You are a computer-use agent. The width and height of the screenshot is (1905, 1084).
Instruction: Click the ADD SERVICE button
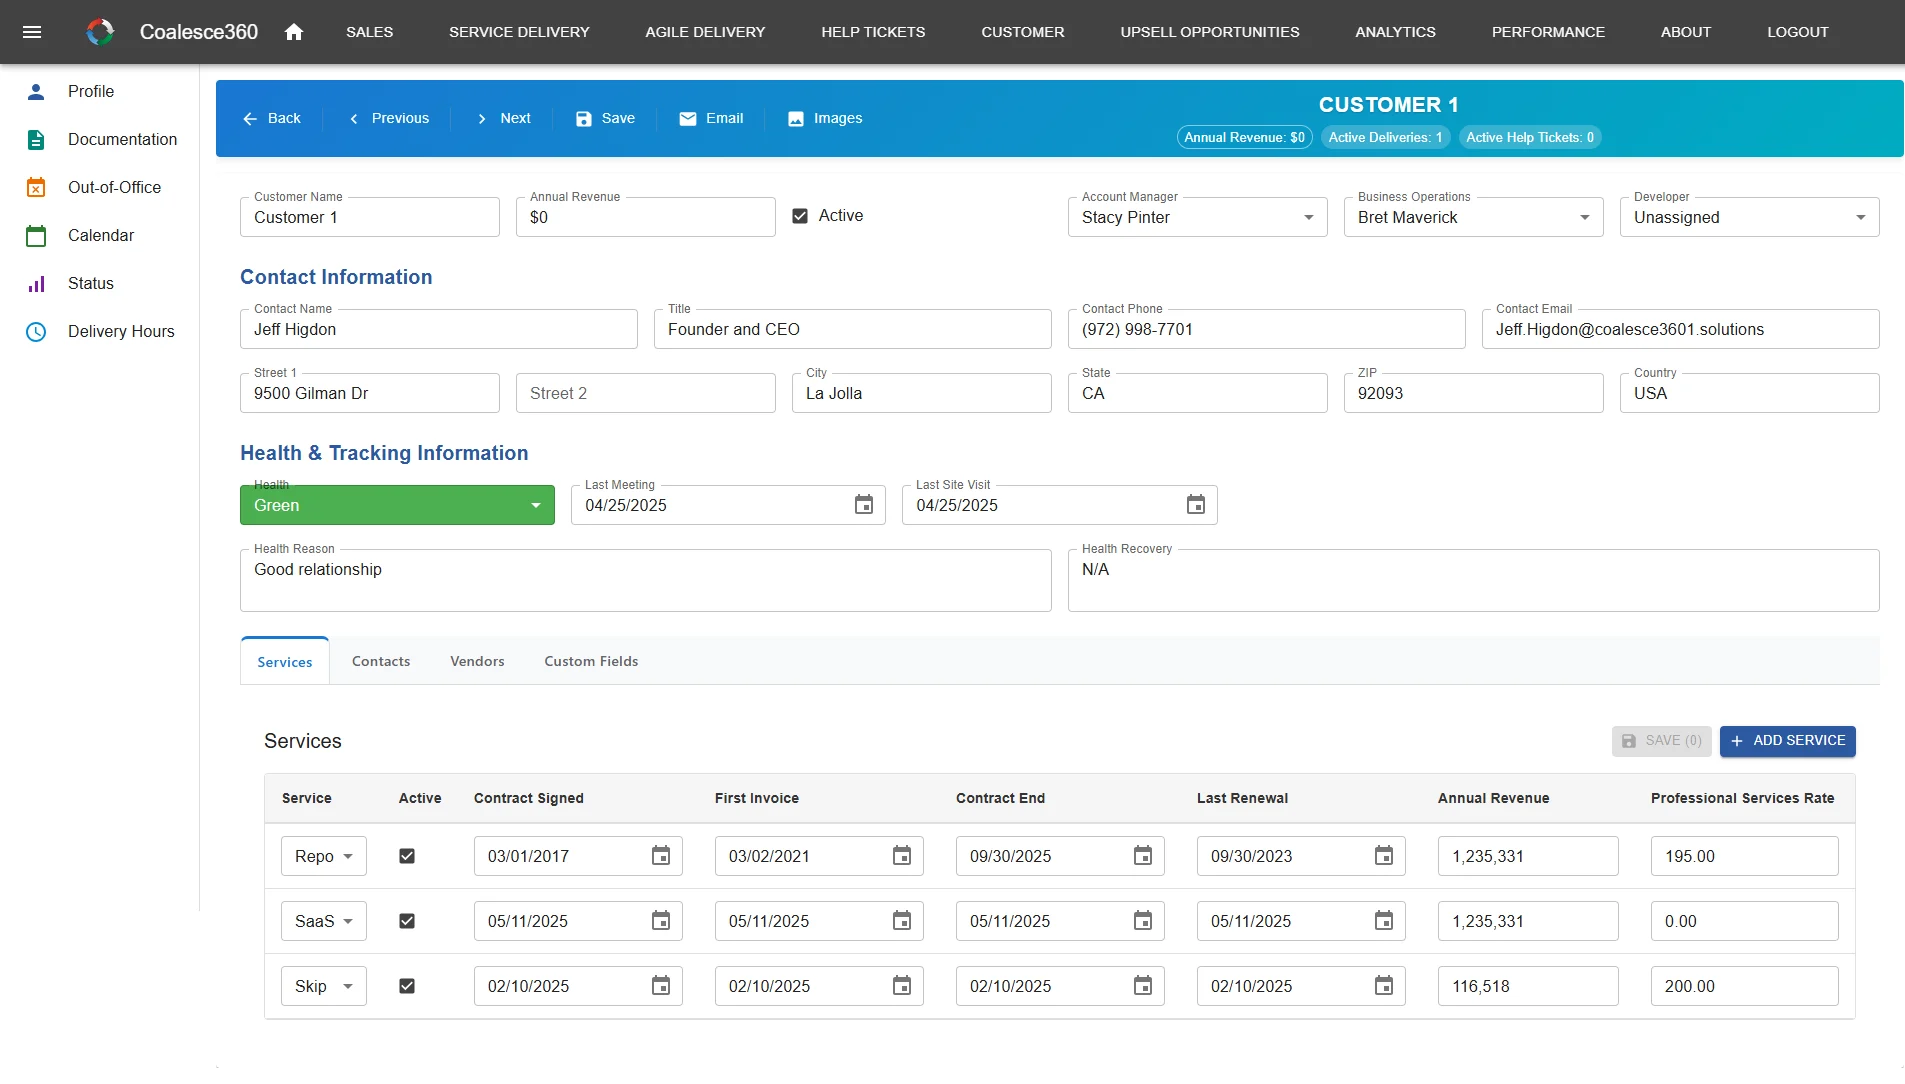pos(1788,741)
